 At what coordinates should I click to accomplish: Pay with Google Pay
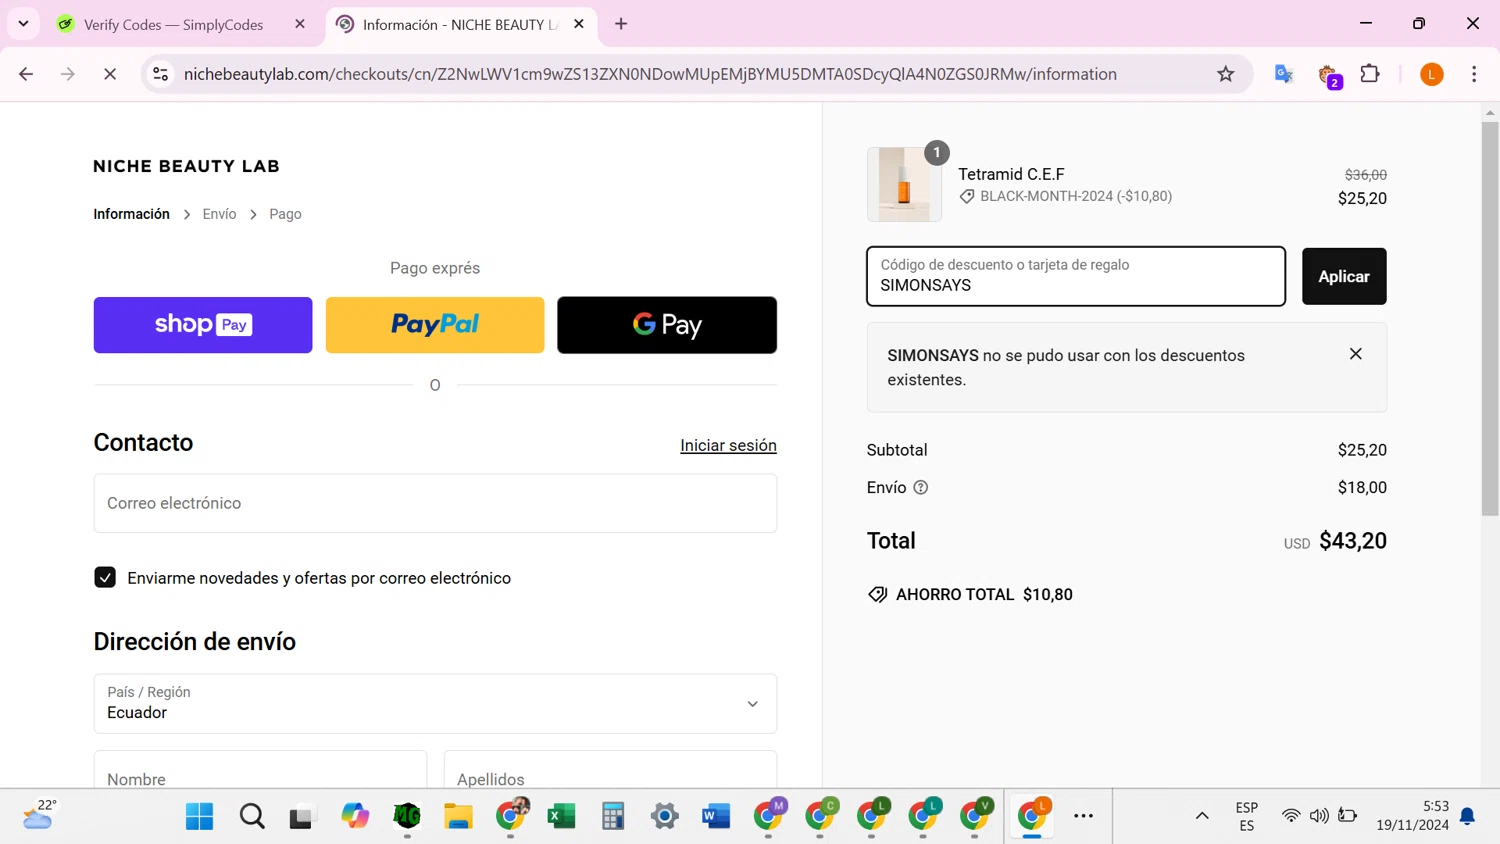[667, 325]
